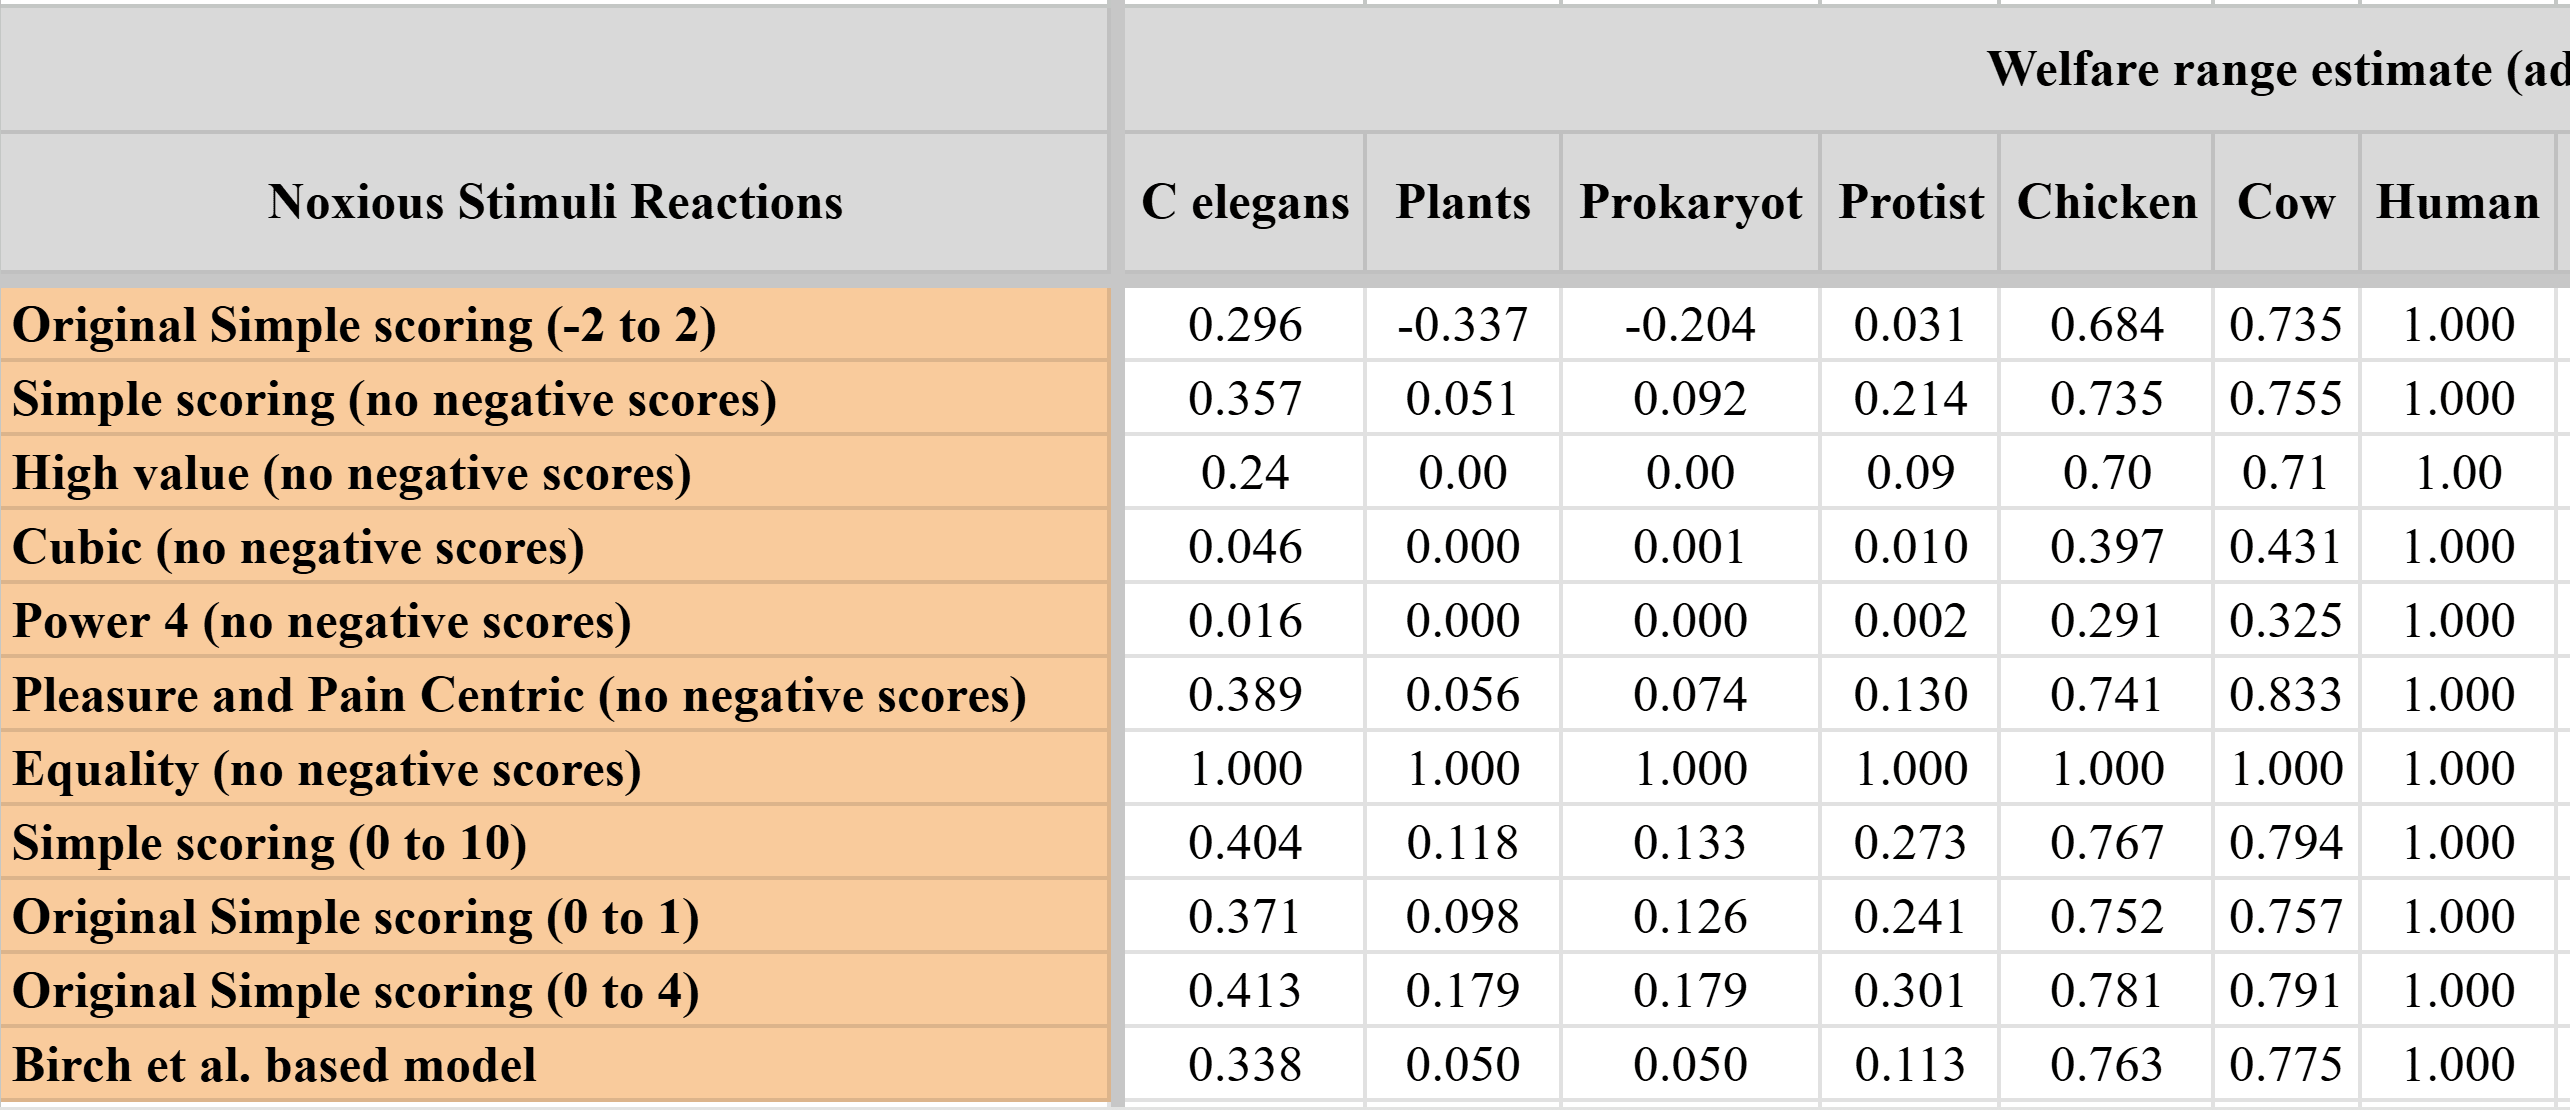Viewport: 2570px width, 1110px height.
Task: Select the Noxious Stimuli Reactions header cell
Action: click(555, 202)
